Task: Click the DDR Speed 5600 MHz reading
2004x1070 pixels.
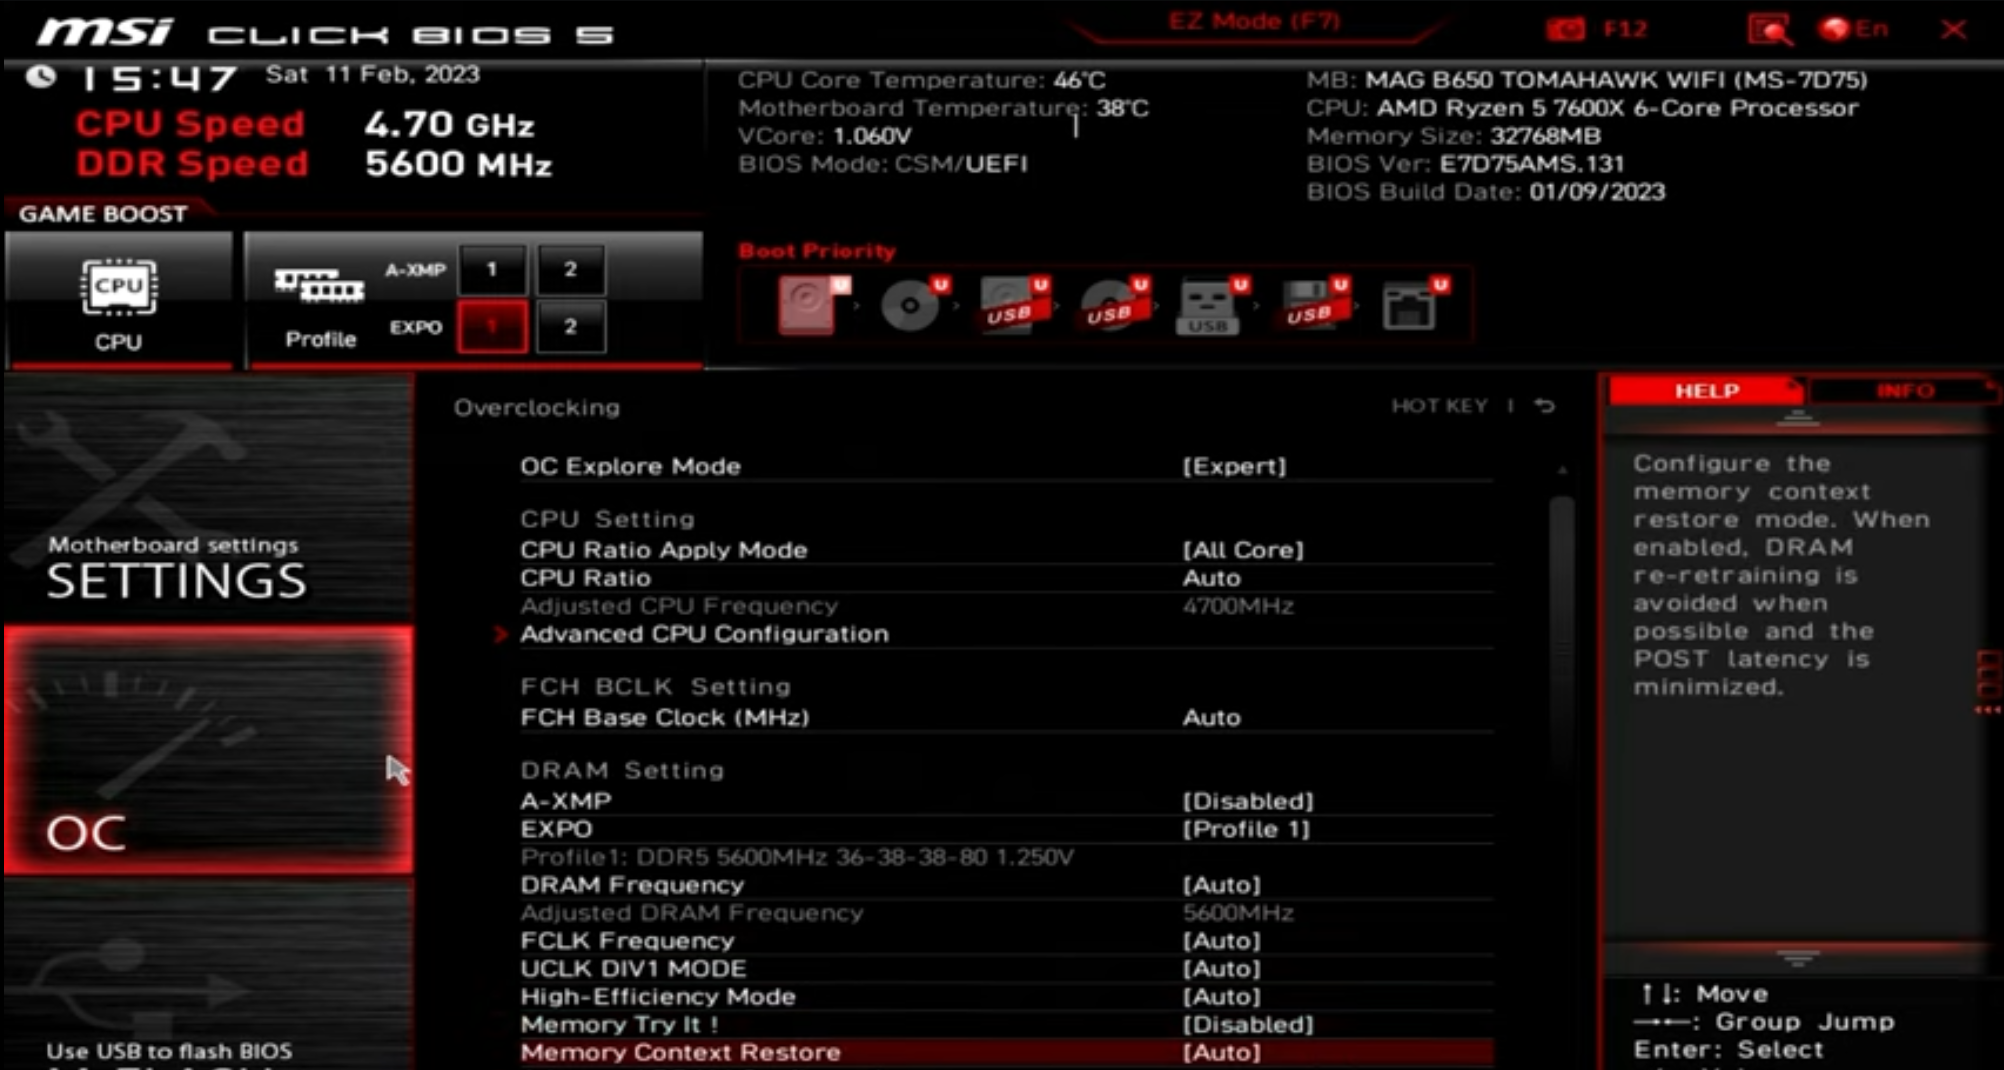Action: pos(314,164)
